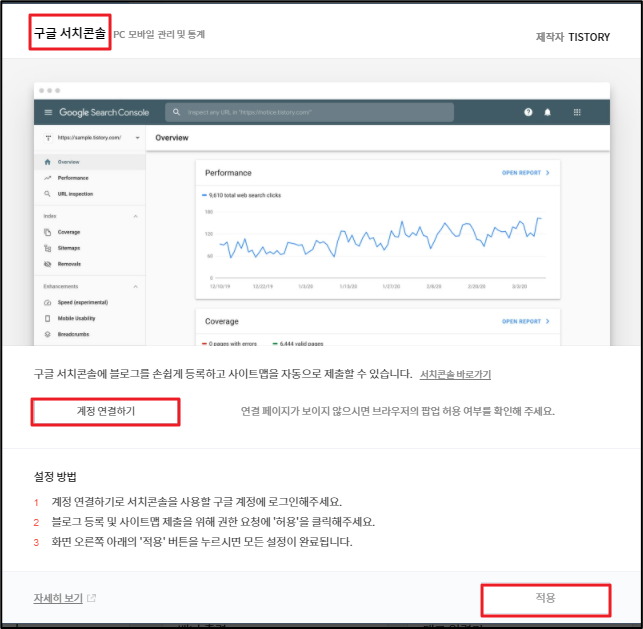This screenshot has width=643, height=629.
Task: Click the Enhancements section label
Action: (61, 287)
